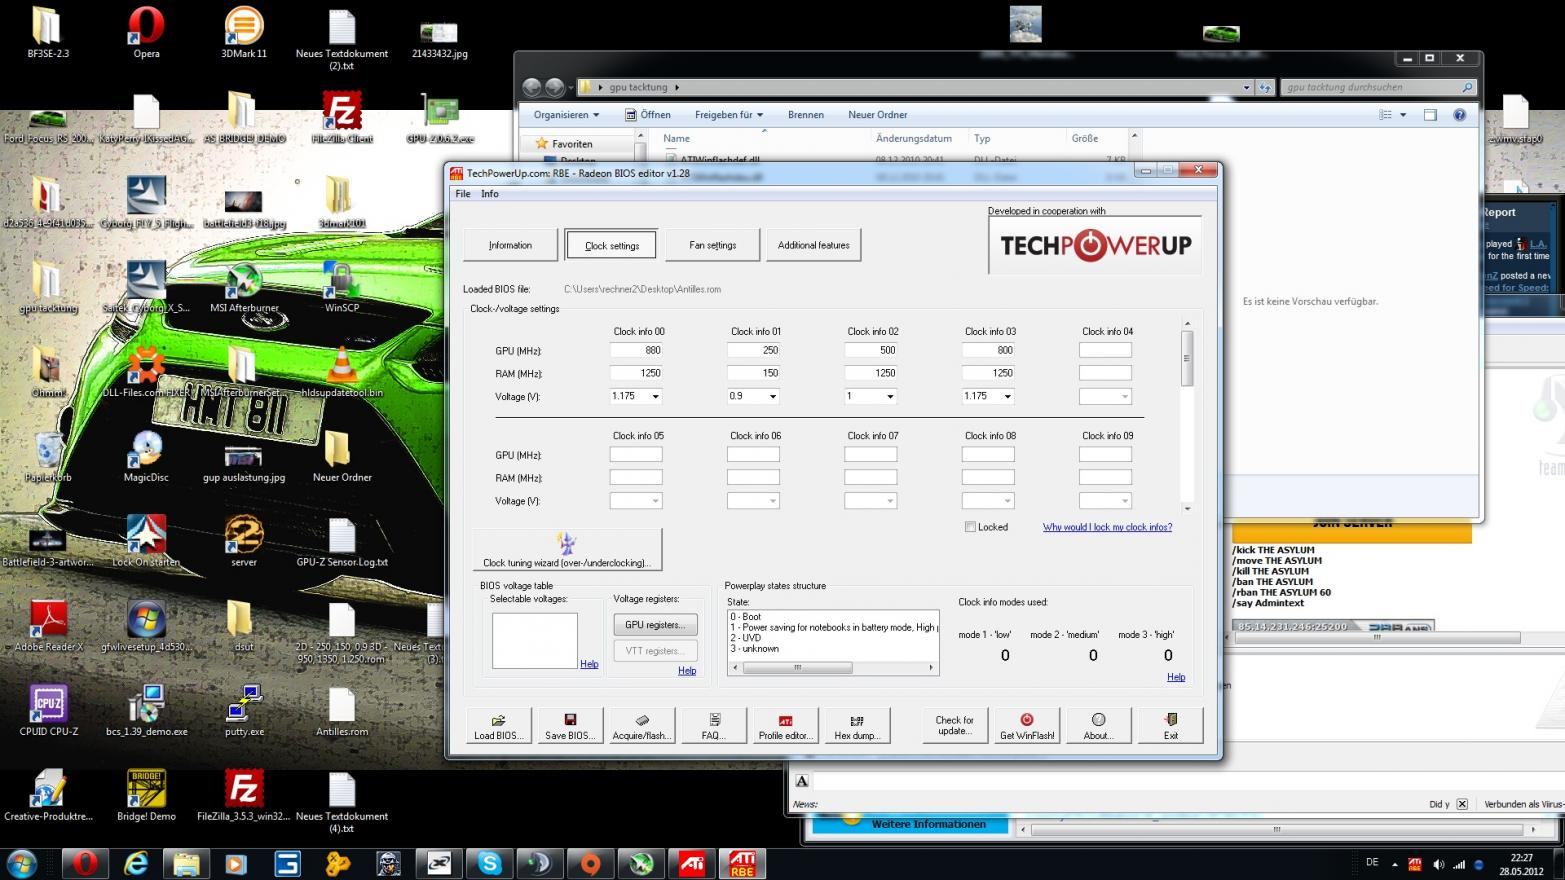Select '0 - Boot' in State list

click(746, 617)
